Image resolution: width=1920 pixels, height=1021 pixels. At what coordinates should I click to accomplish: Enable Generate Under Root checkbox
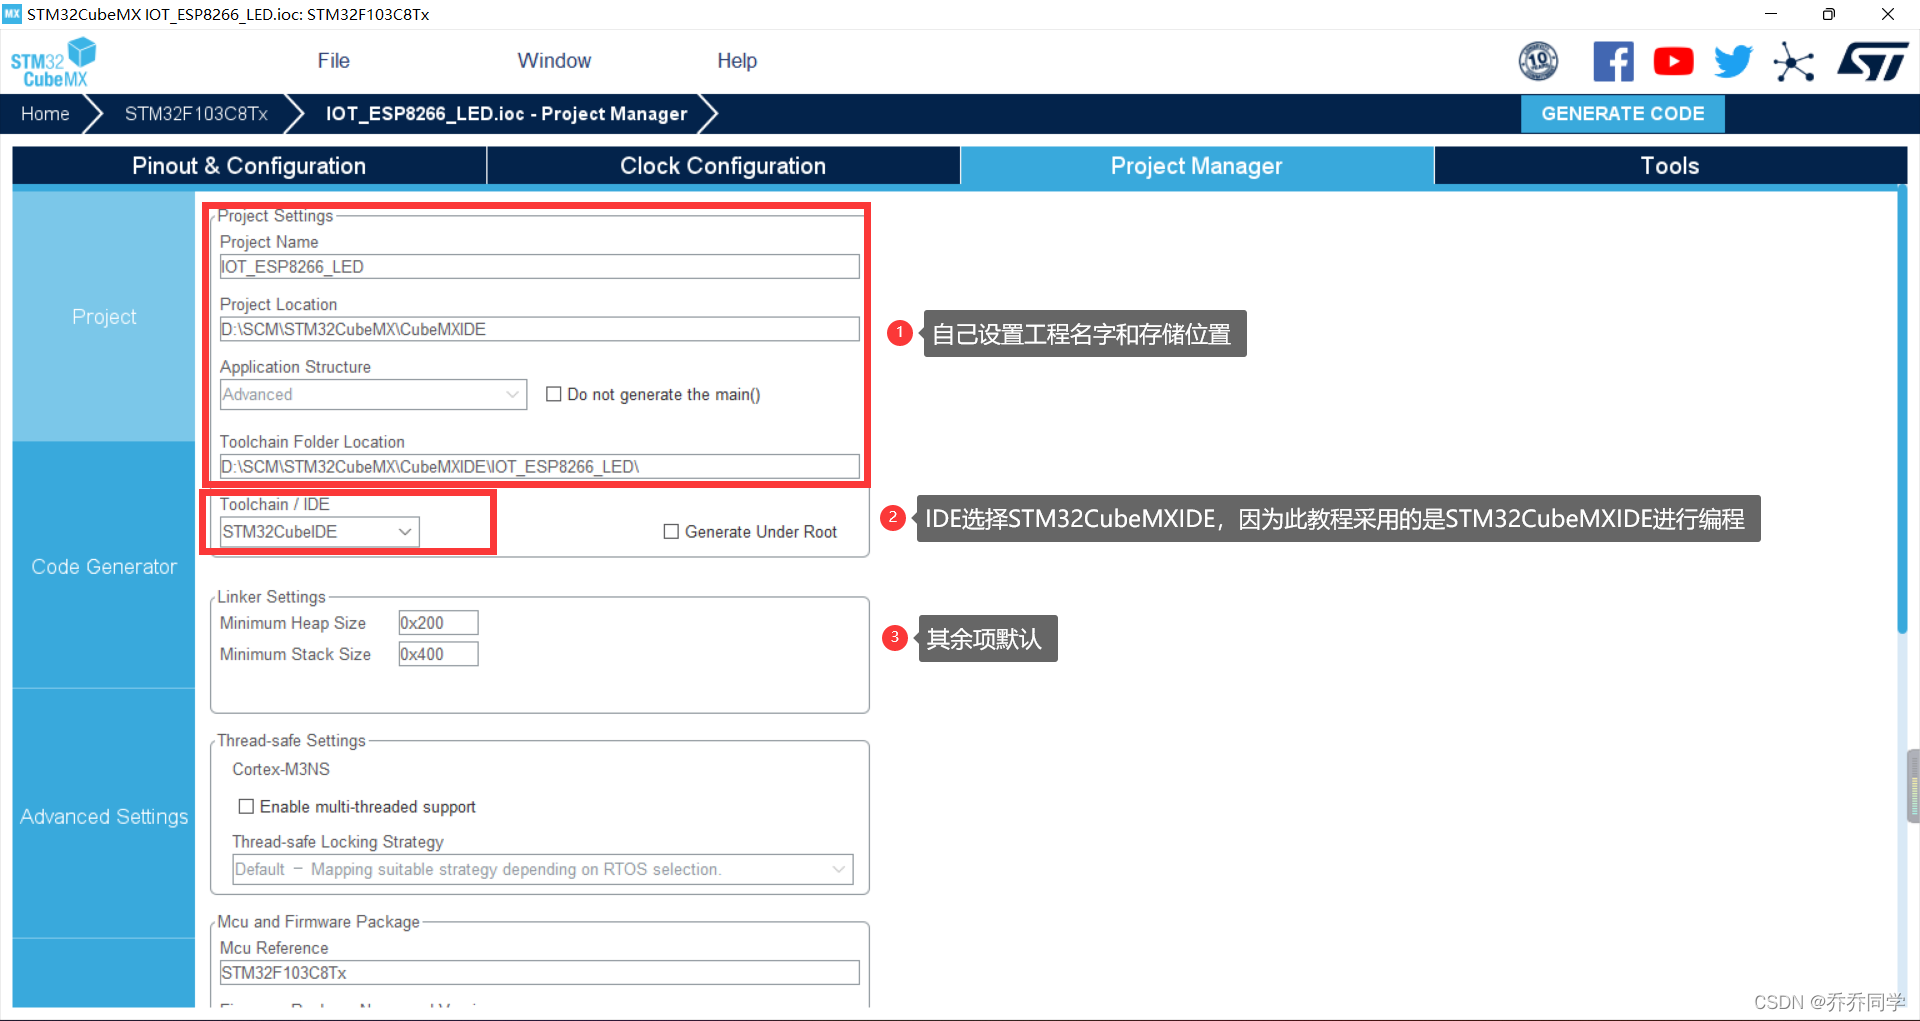pyautogui.click(x=671, y=532)
